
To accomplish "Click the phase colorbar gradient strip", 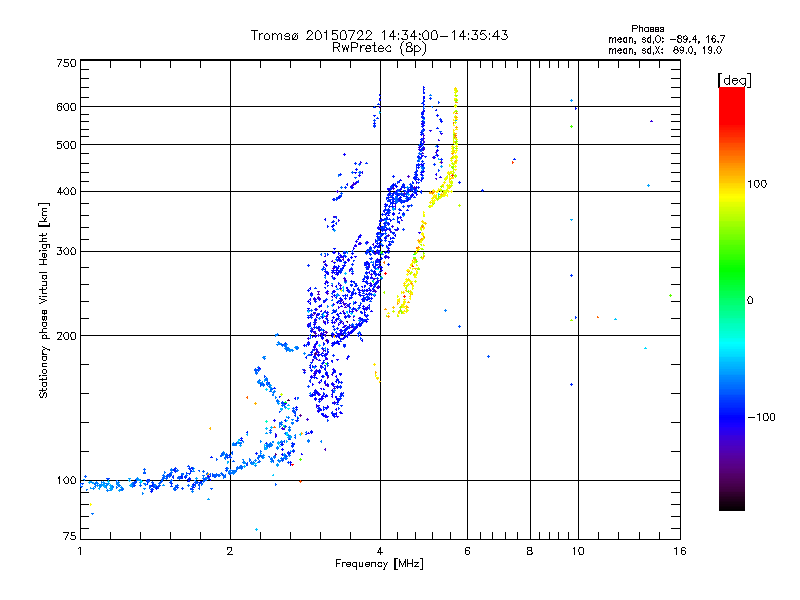I will tap(732, 298).
